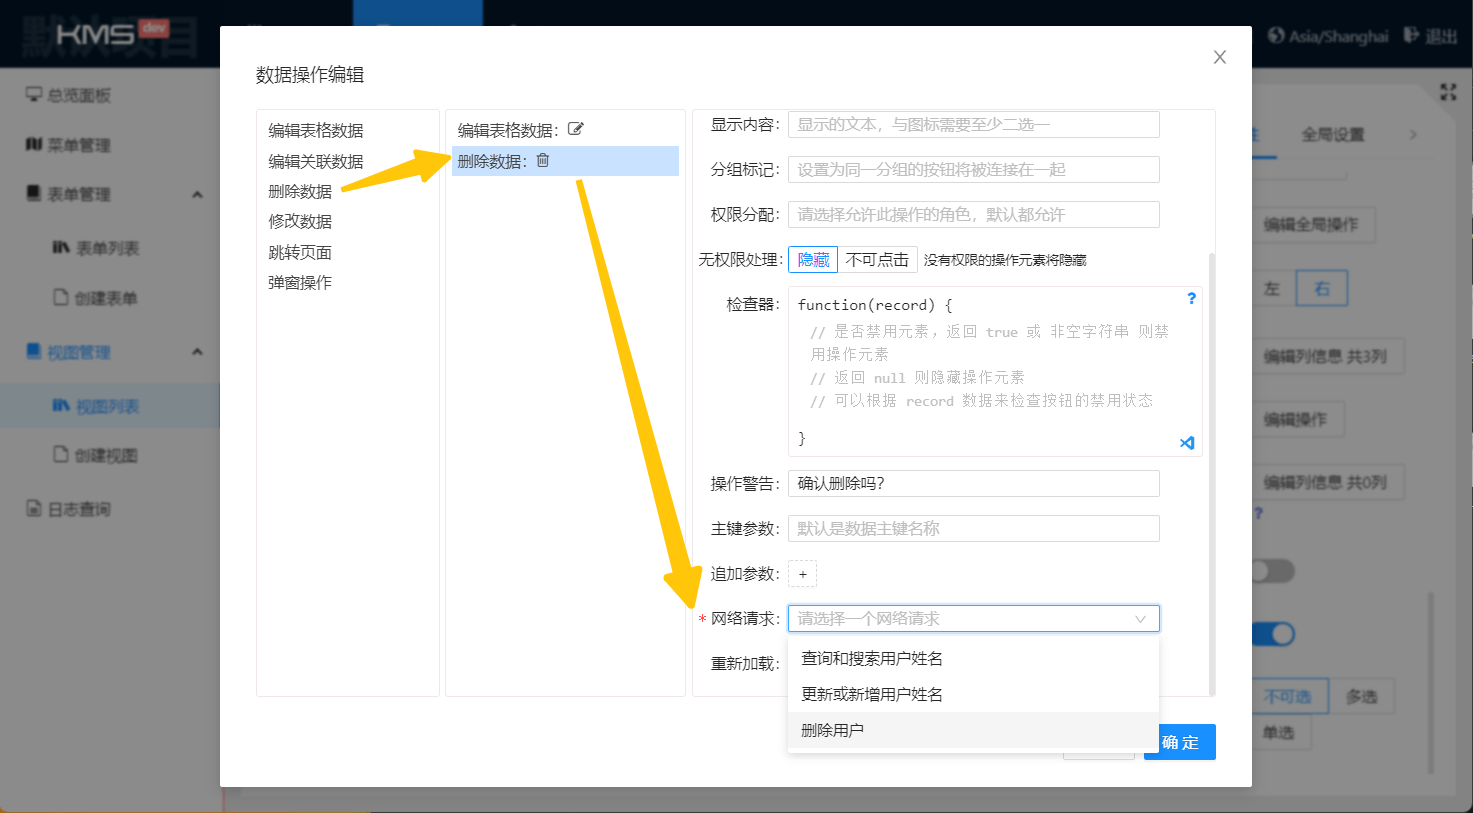Select 弹窗操作 in the operation type list
The width and height of the screenshot is (1473, 813).
click(300, 283)
